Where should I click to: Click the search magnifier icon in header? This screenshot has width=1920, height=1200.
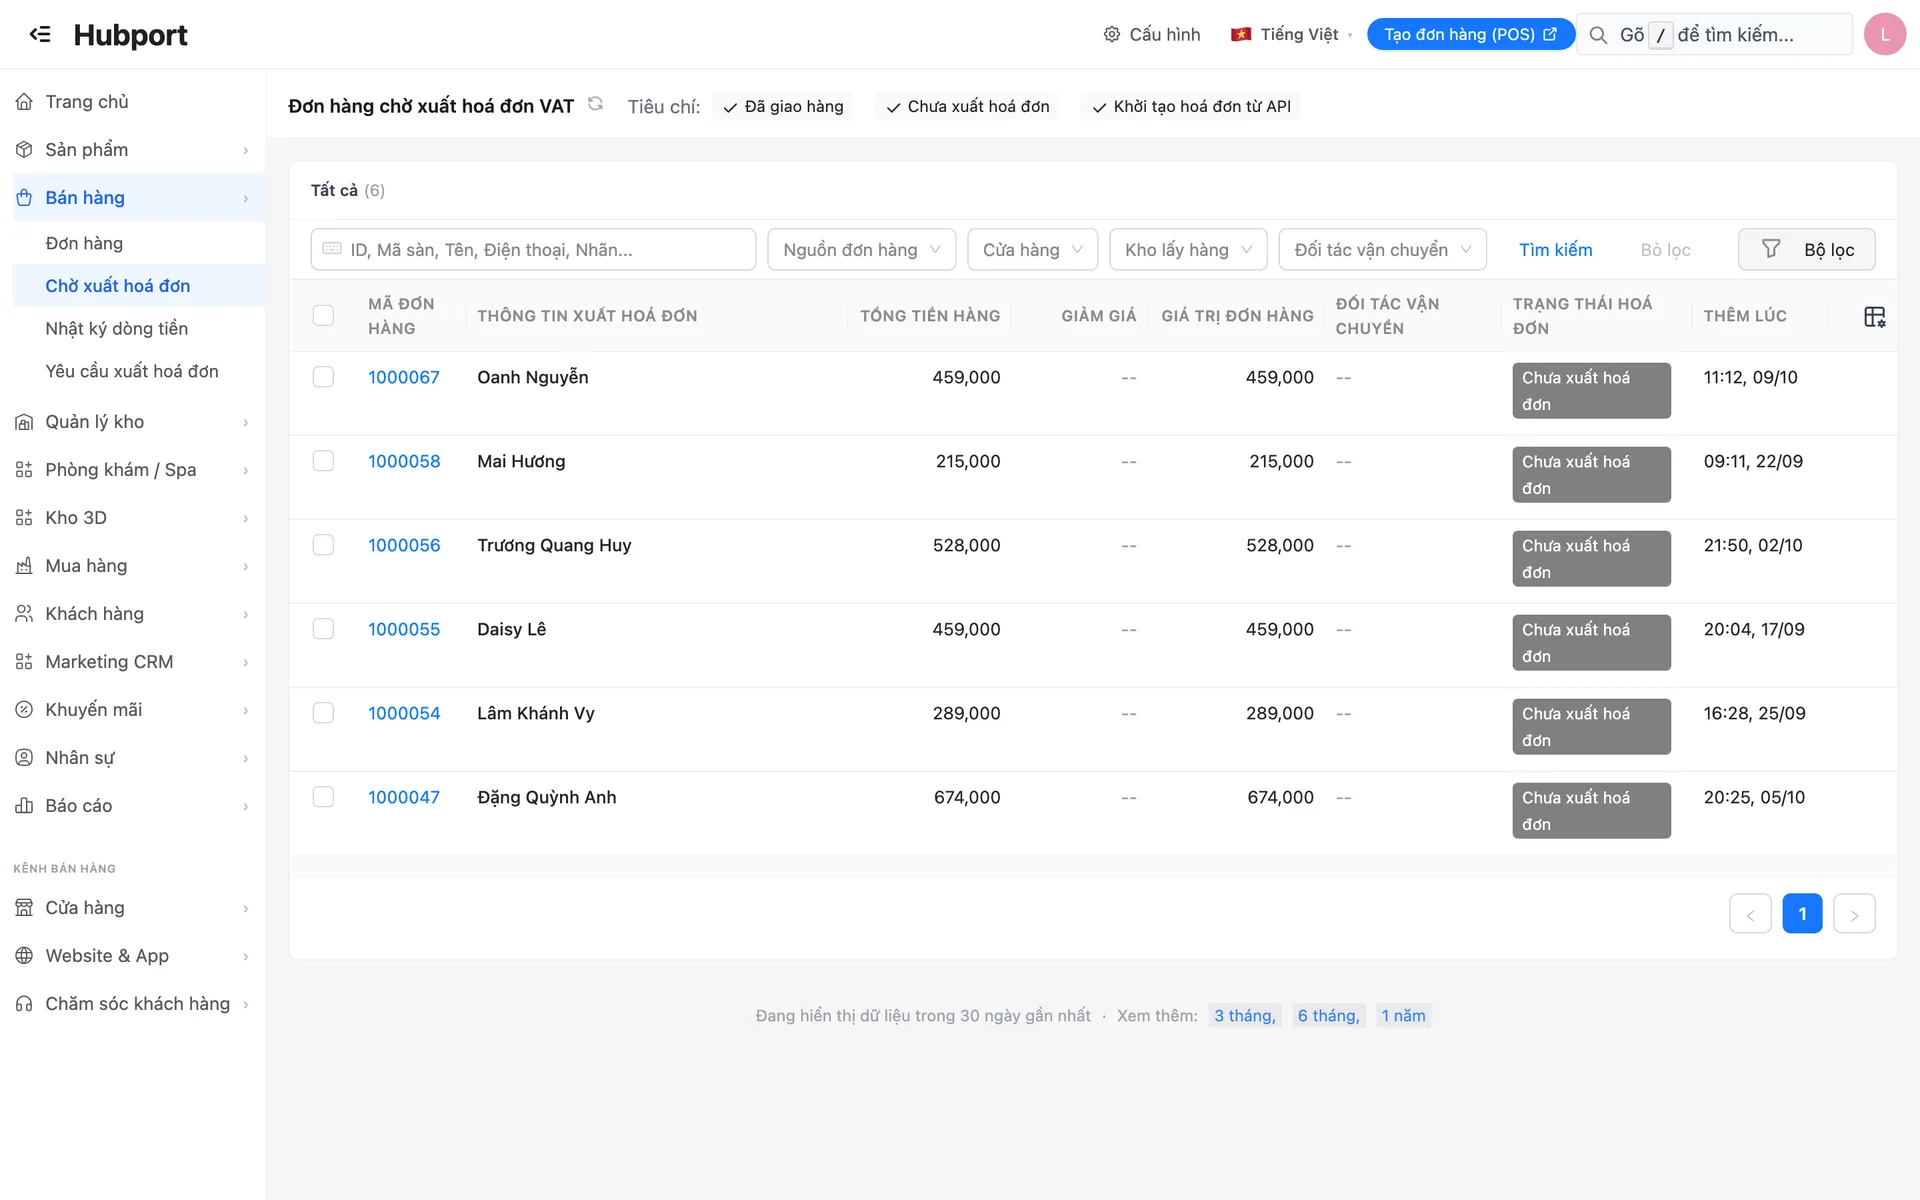click(x=1598, y=35)
